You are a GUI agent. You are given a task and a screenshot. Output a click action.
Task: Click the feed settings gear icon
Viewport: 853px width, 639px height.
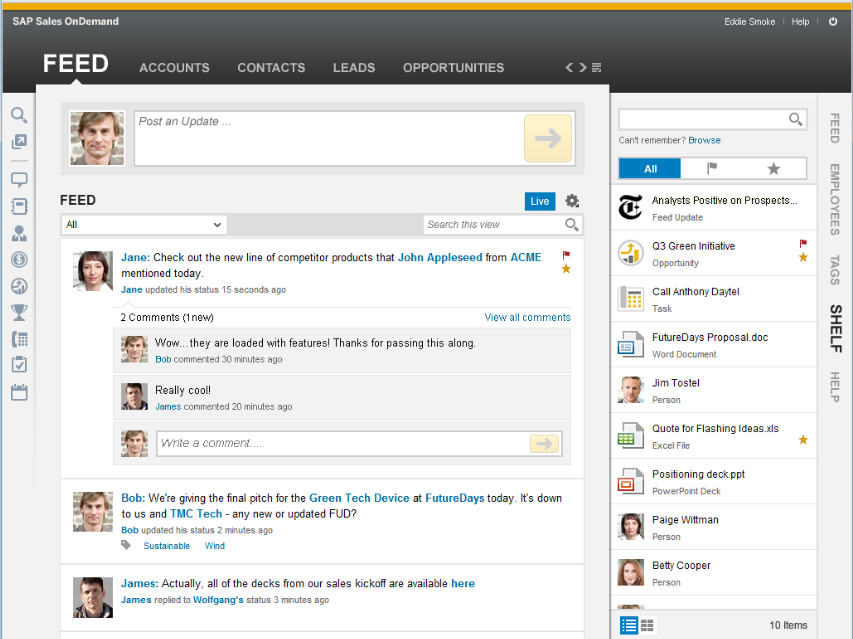pyautogui.click(x=572, y=201)
